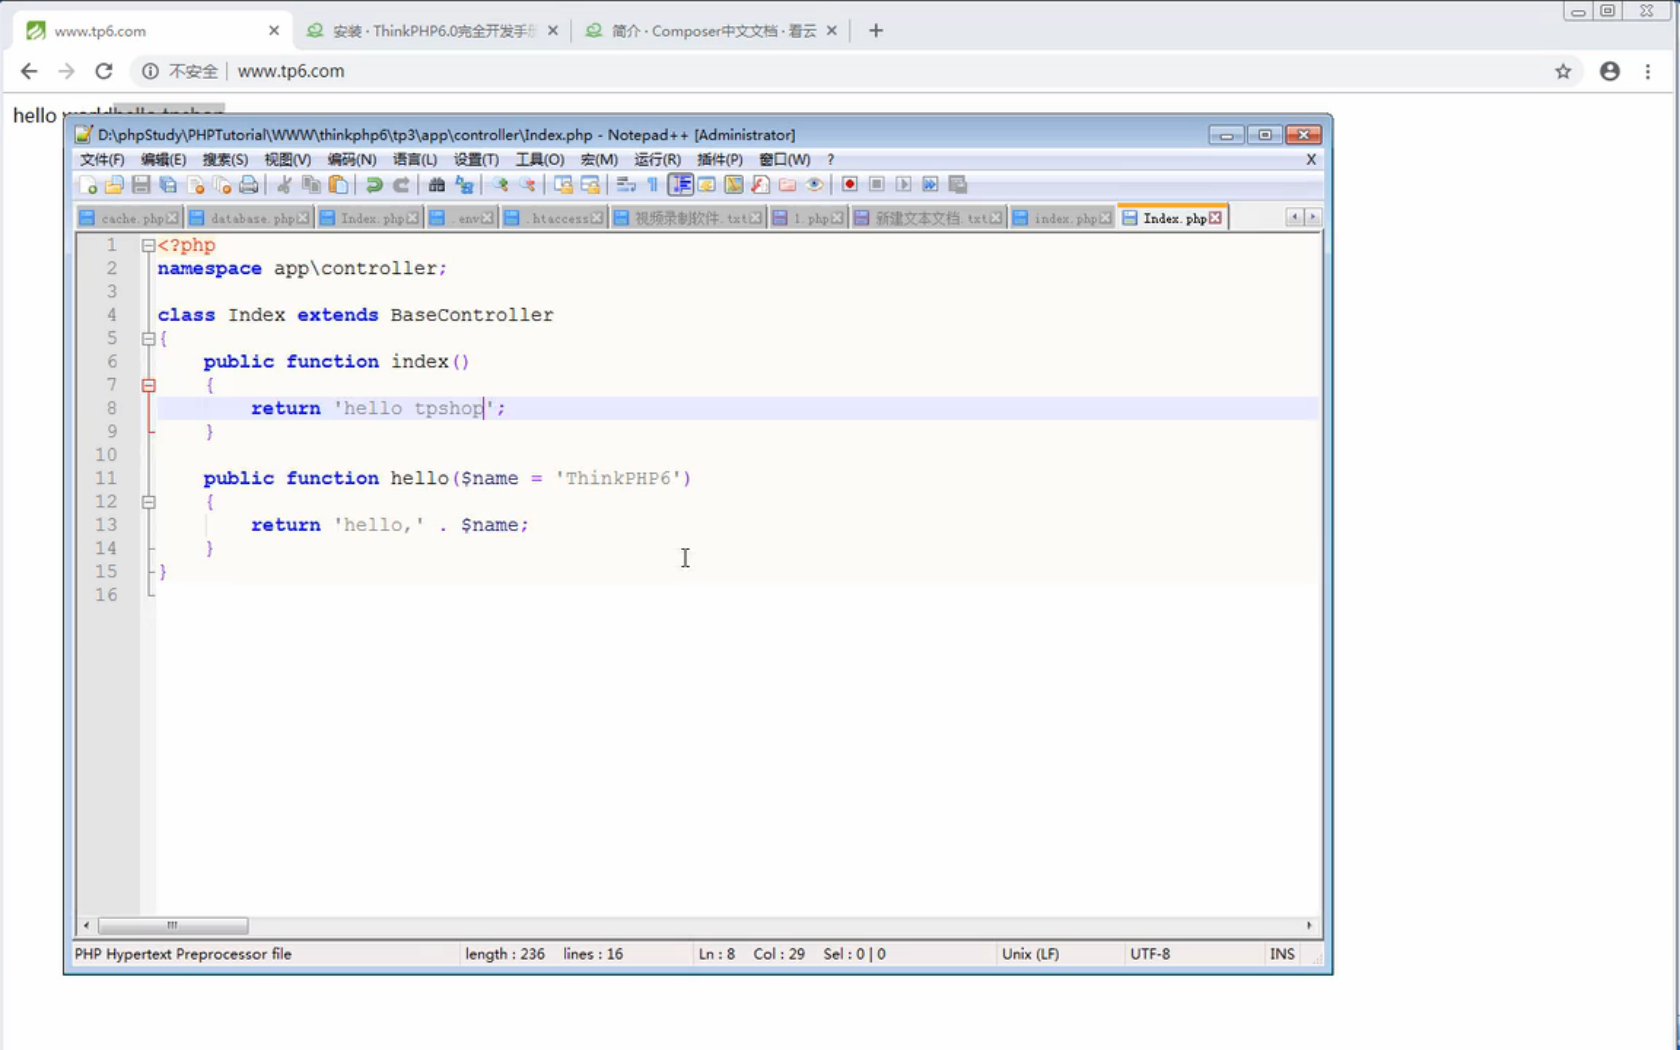
Task: Click the Notepad++ horizontal scrollbar thumb
Action: tap(173, 926)
